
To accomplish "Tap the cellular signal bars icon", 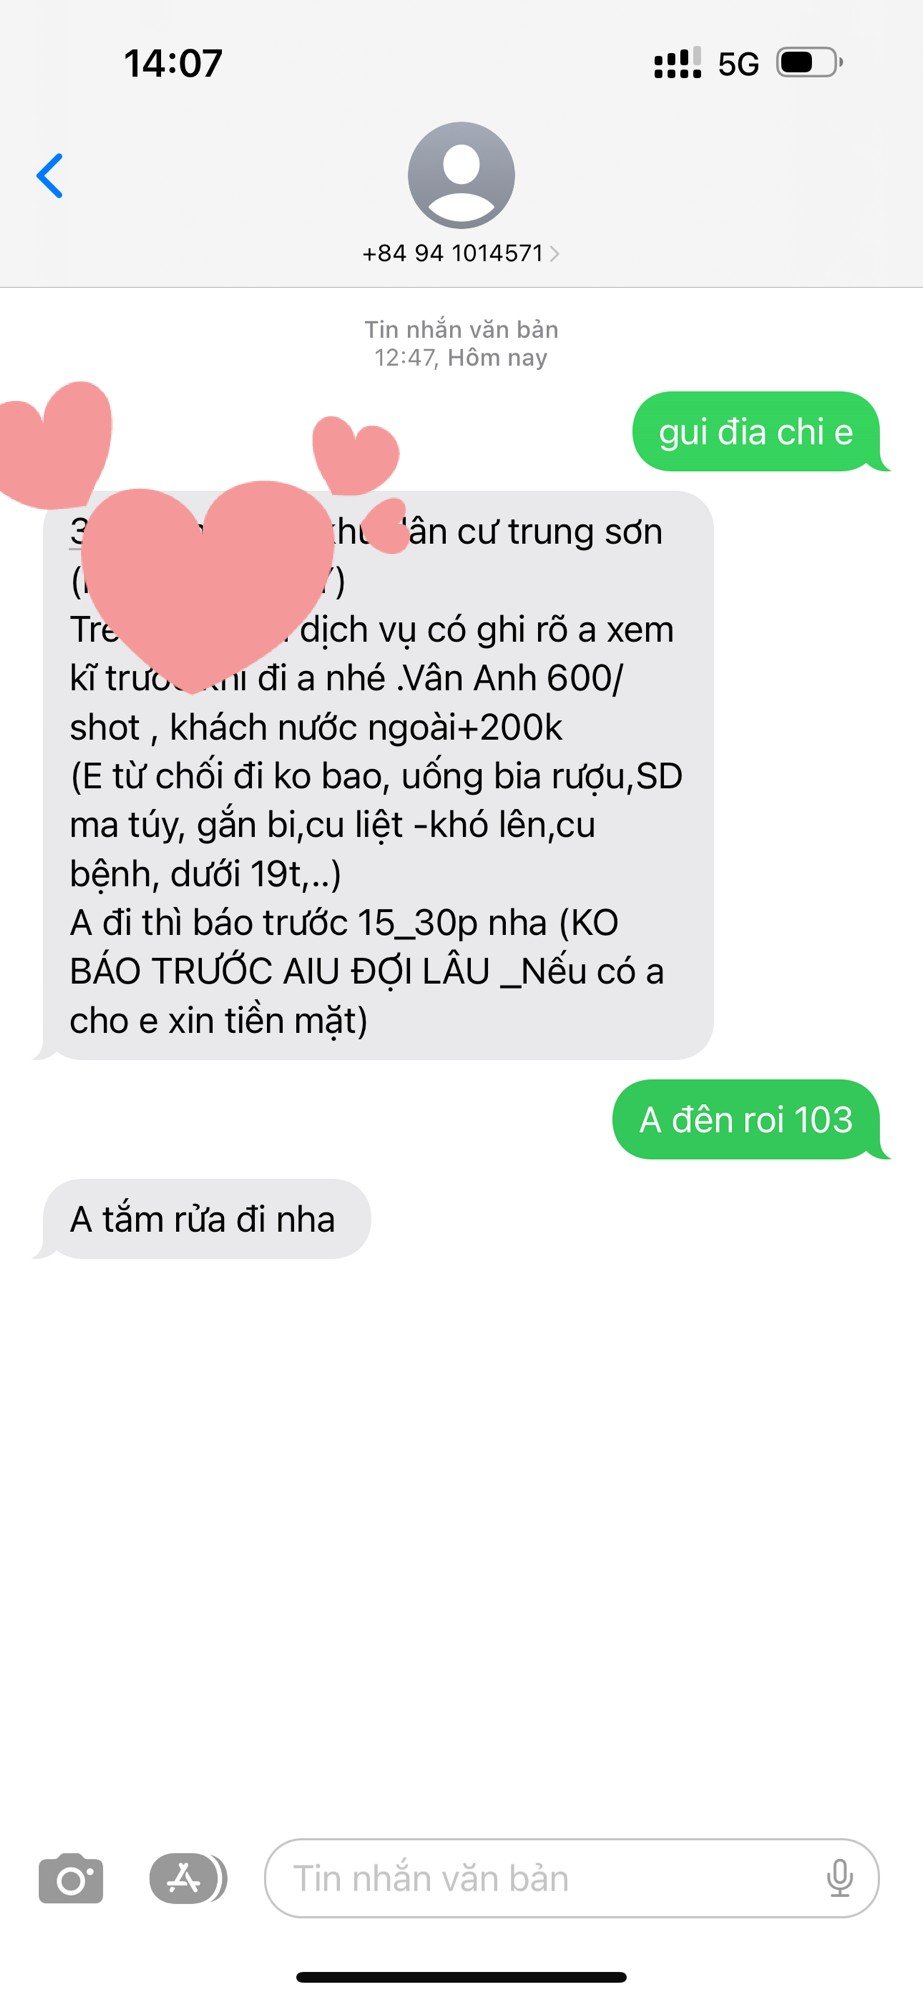I will click(x=677, y=63).
